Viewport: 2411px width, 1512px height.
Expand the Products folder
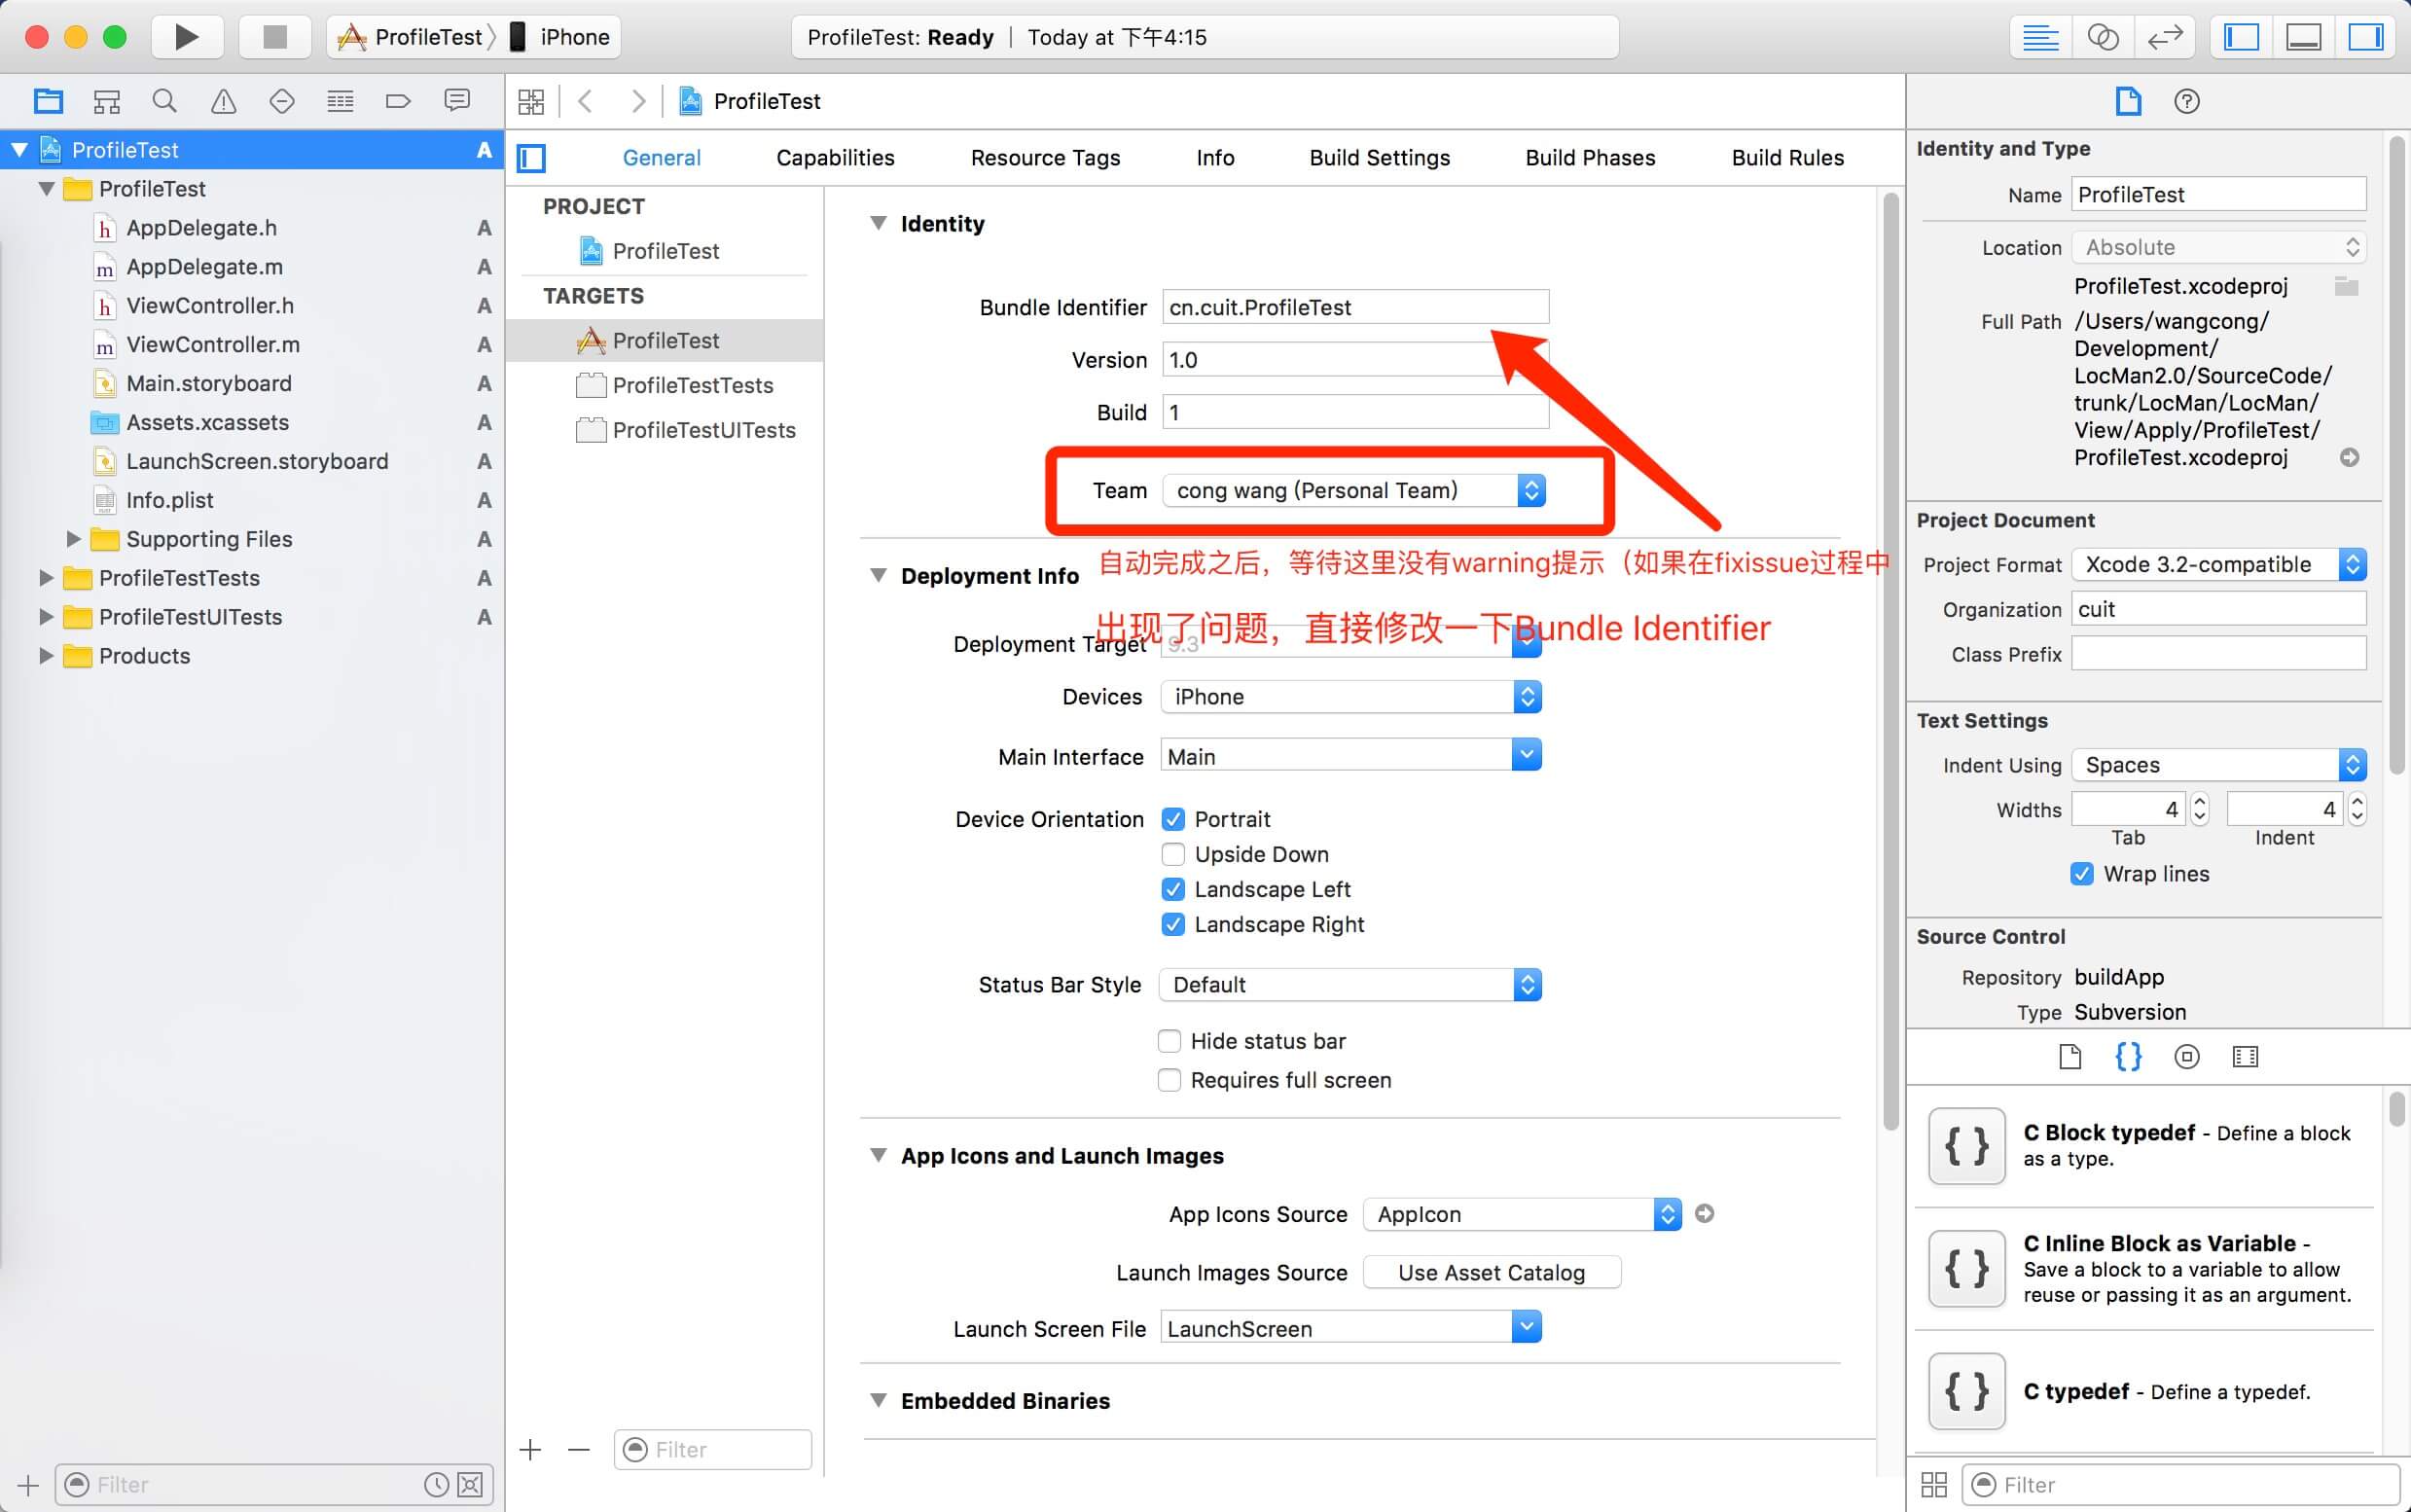[46, 656]
